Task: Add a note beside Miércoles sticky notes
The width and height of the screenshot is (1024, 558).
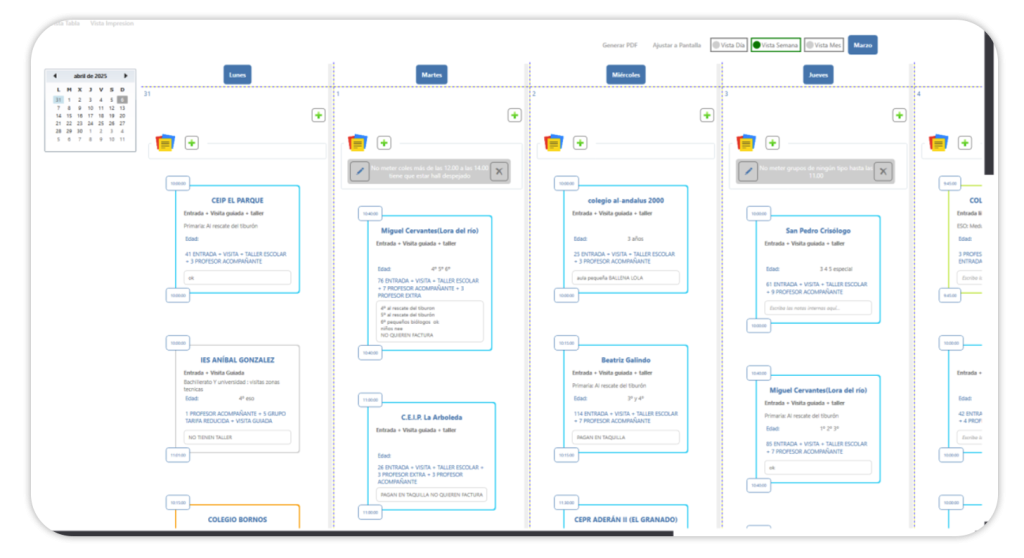Action: pyautogui.click(x=580, y=143)
